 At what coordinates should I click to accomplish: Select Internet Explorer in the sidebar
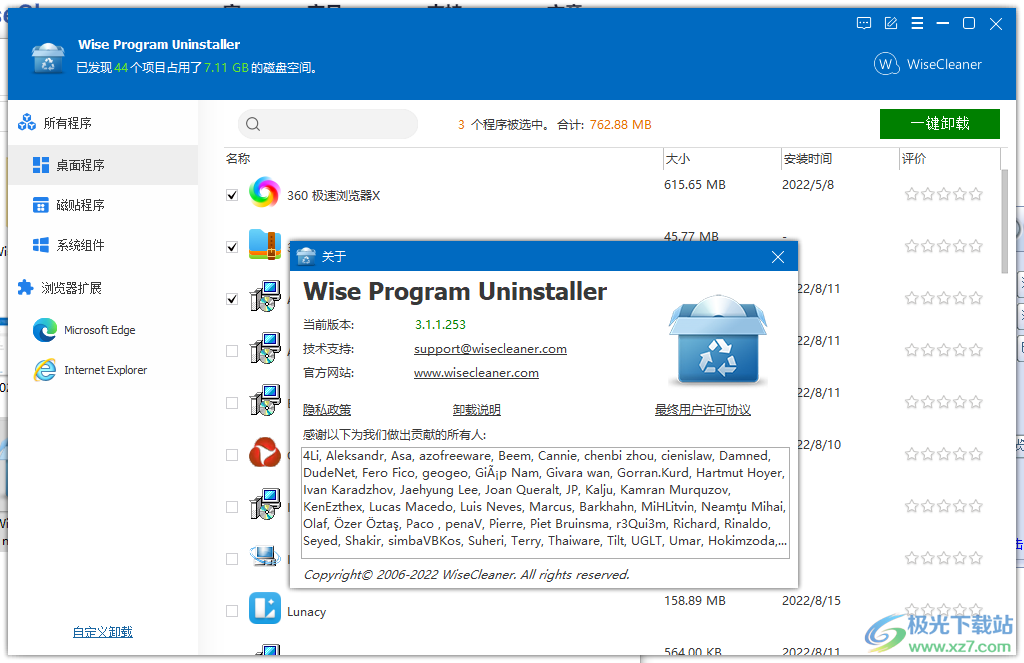click(x=100, y=369)
